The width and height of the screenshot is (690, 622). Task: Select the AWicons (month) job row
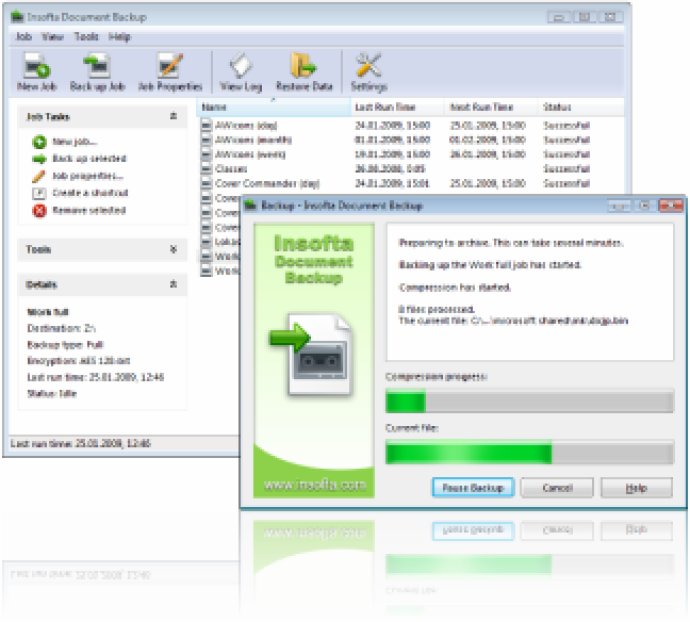(x=411, y=140)
